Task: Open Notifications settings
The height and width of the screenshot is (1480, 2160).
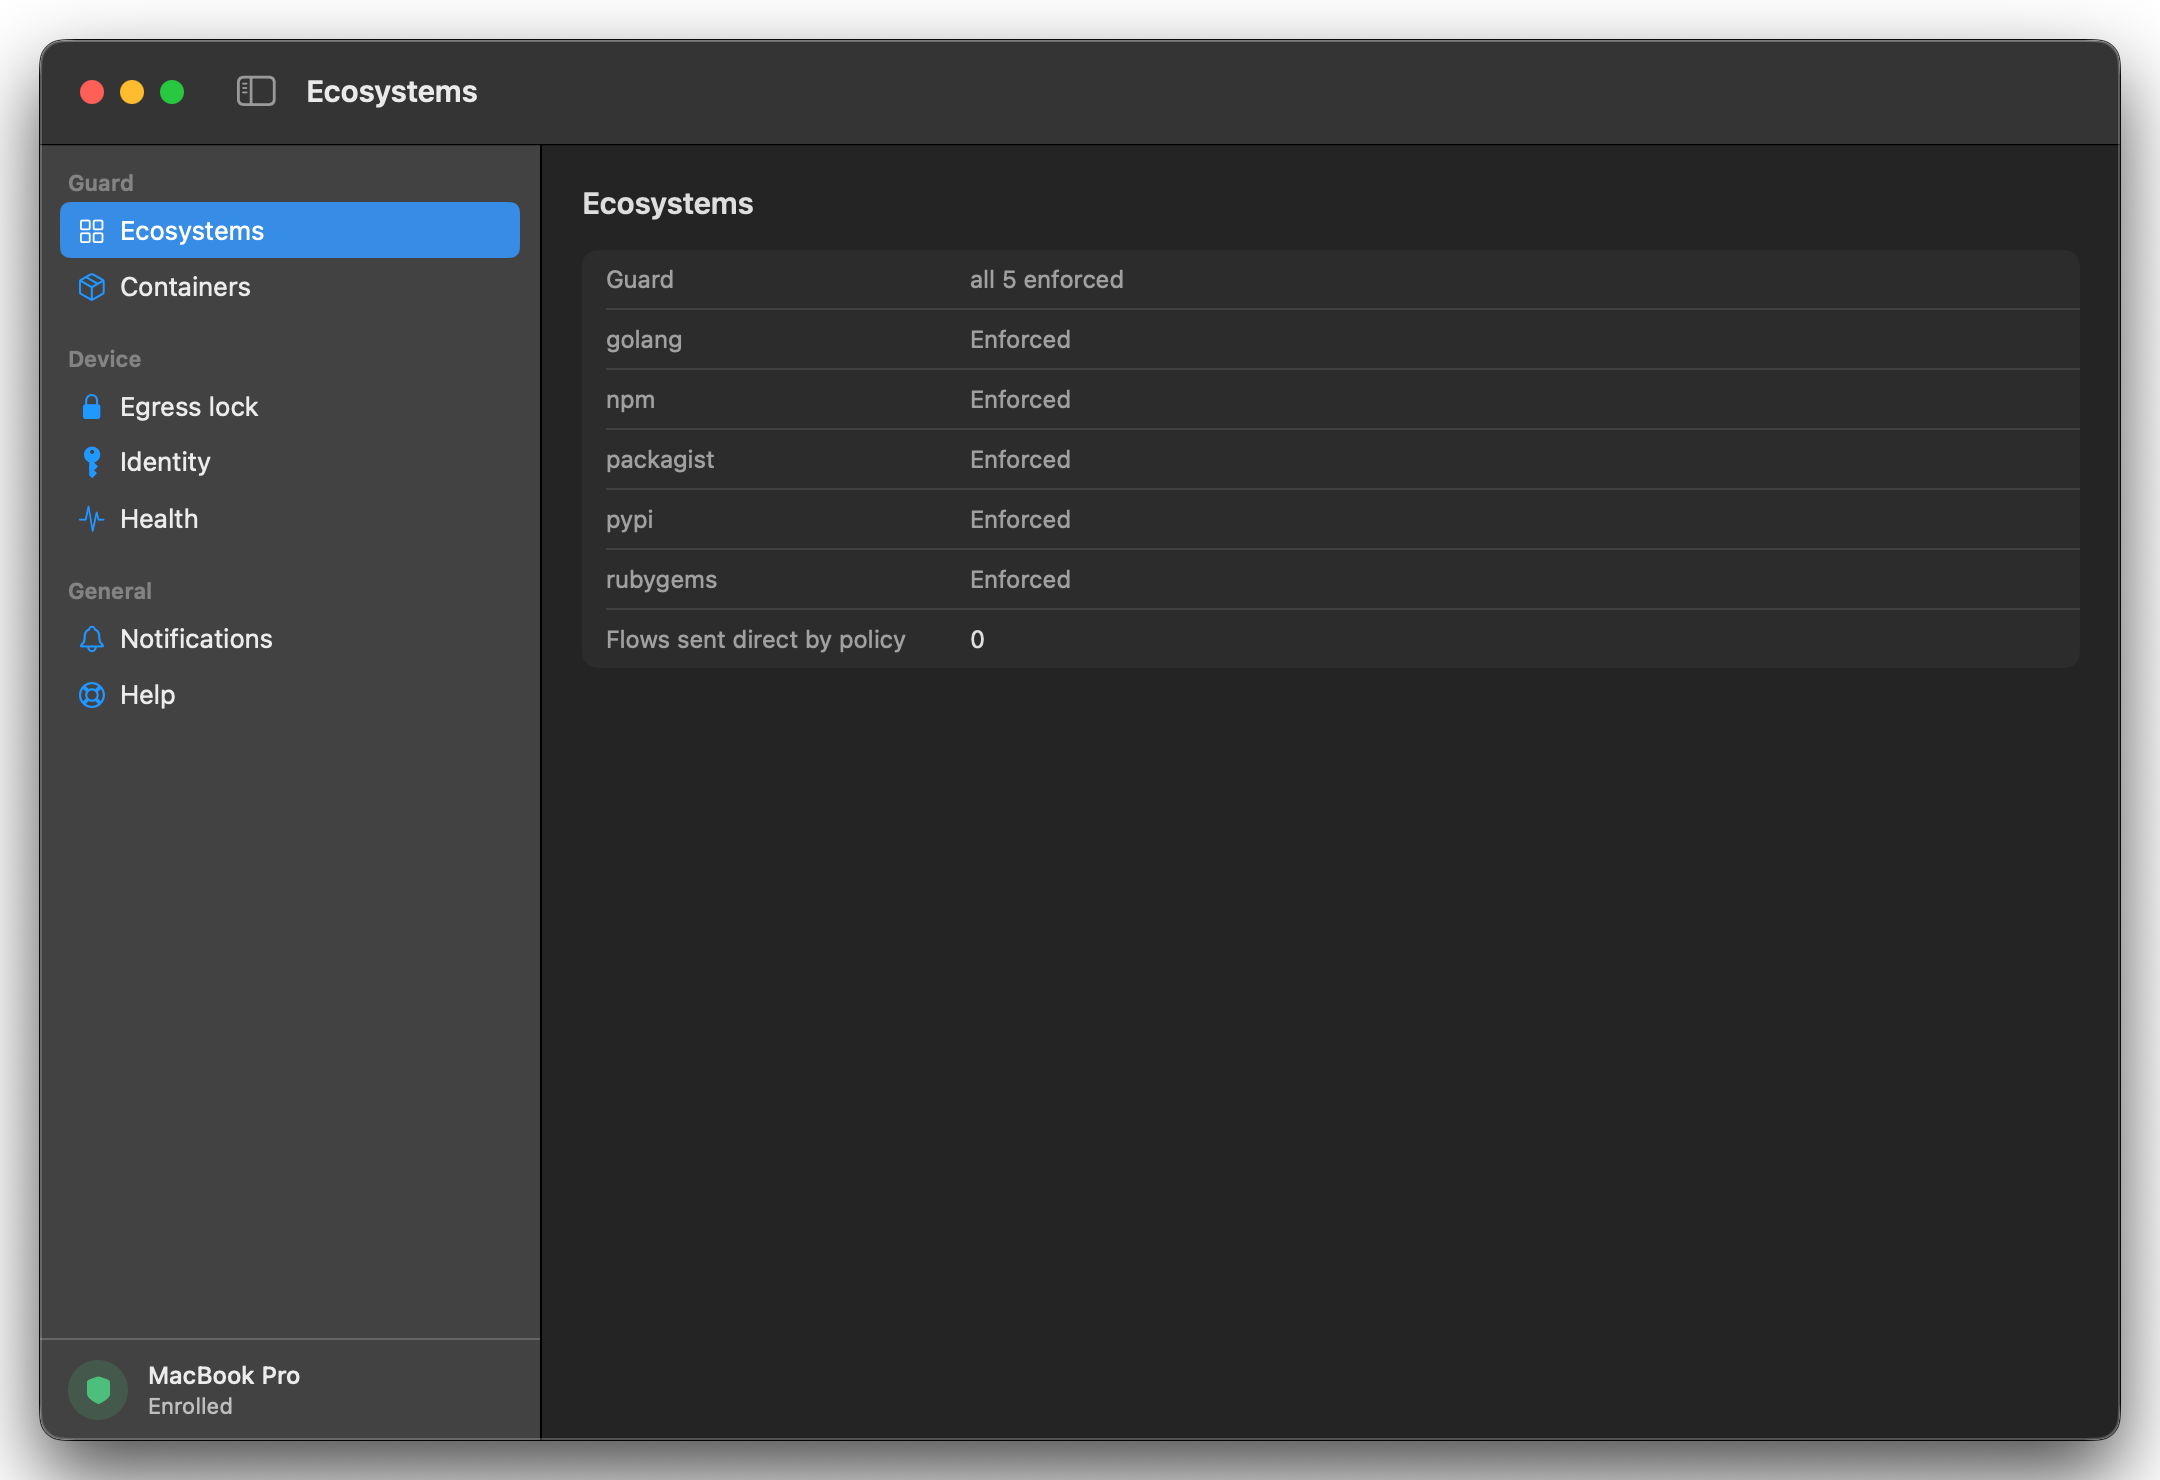Action: (x=290, y=639)
